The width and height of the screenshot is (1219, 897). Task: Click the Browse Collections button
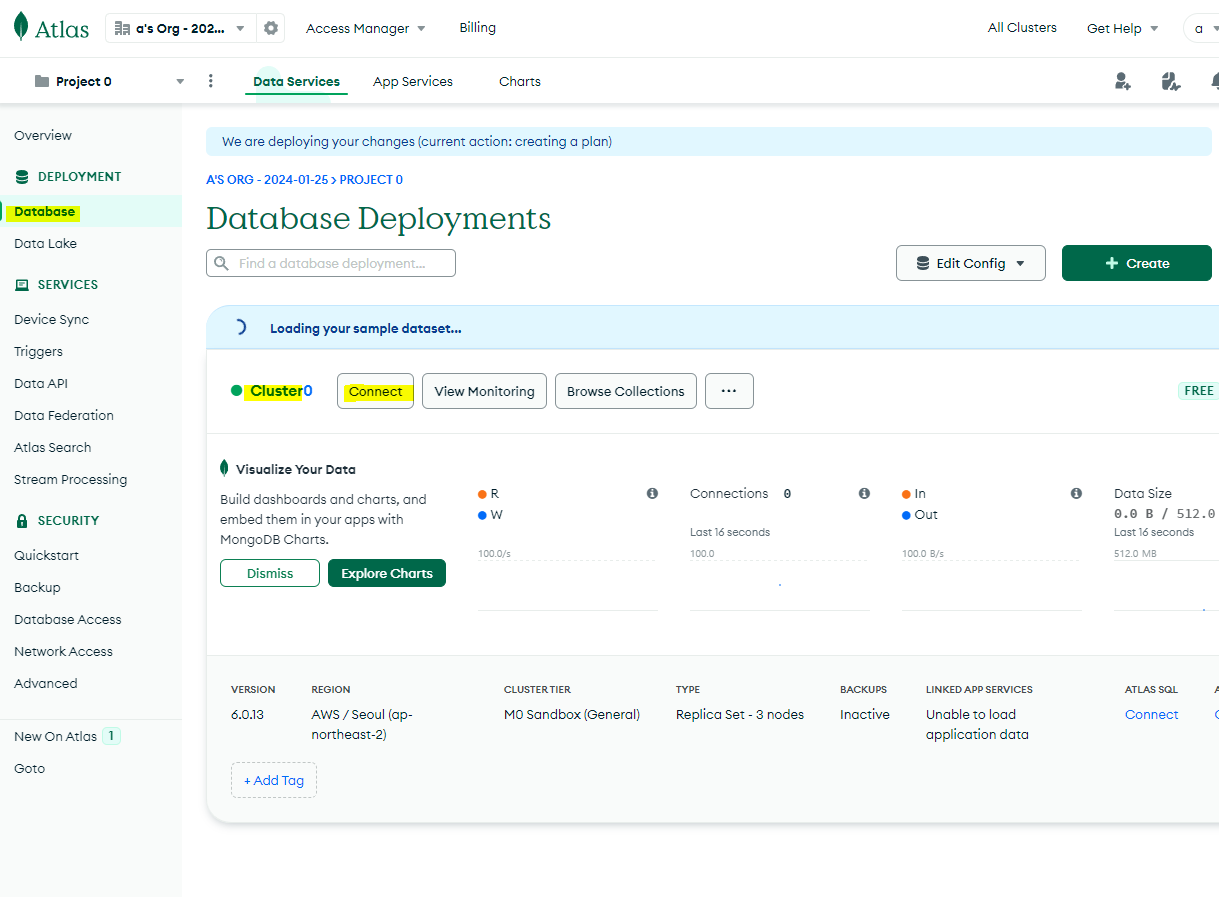[626, 391]
